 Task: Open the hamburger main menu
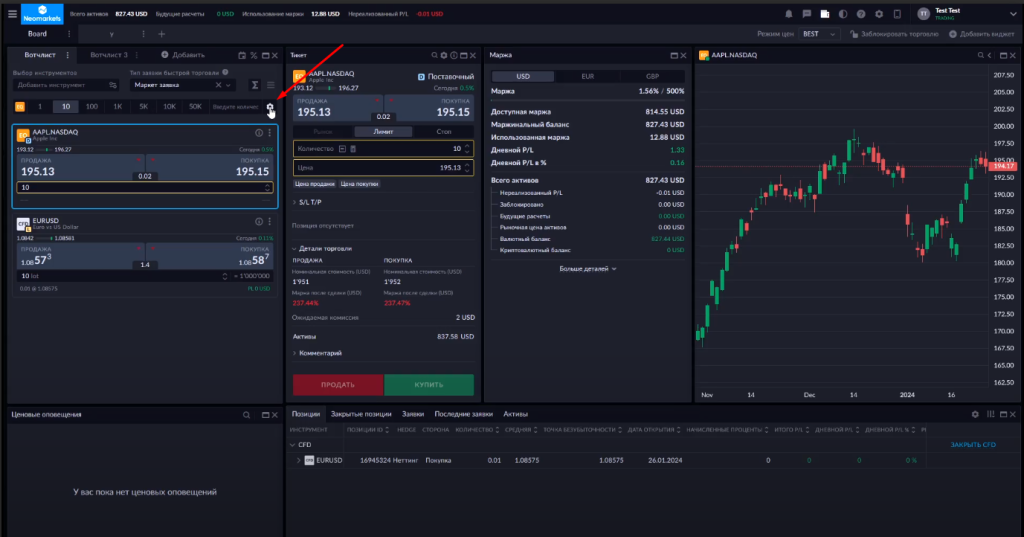(x=12, y=13)
